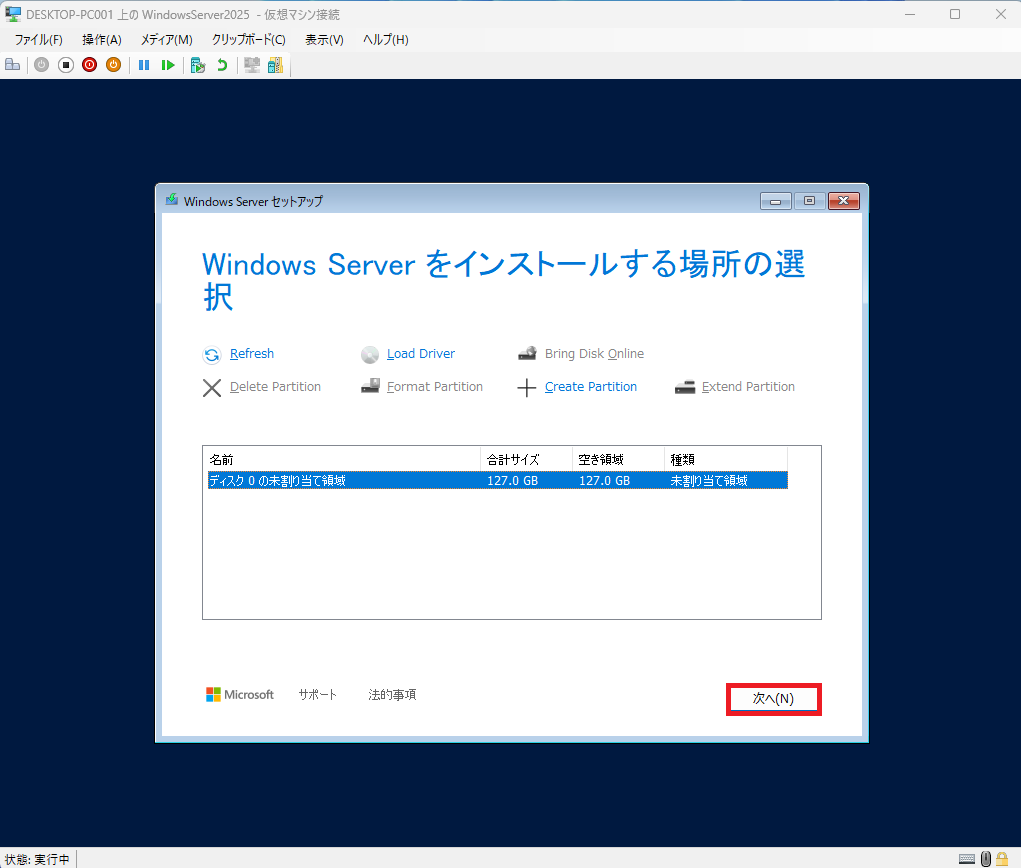Open the ファイル(F) menu

click(x=38, y=40)
